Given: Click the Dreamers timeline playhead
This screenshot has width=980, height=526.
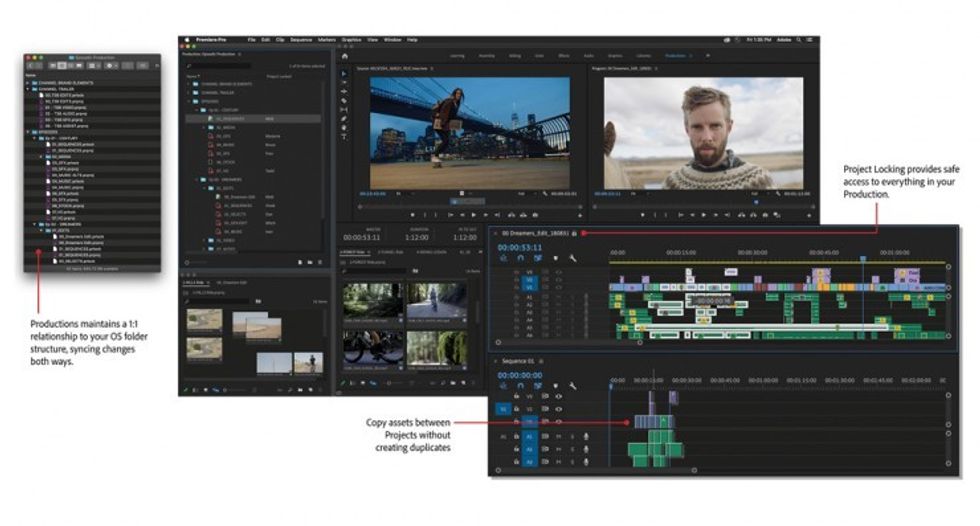Looking at the screenshot, I should [x=863, y=258].
